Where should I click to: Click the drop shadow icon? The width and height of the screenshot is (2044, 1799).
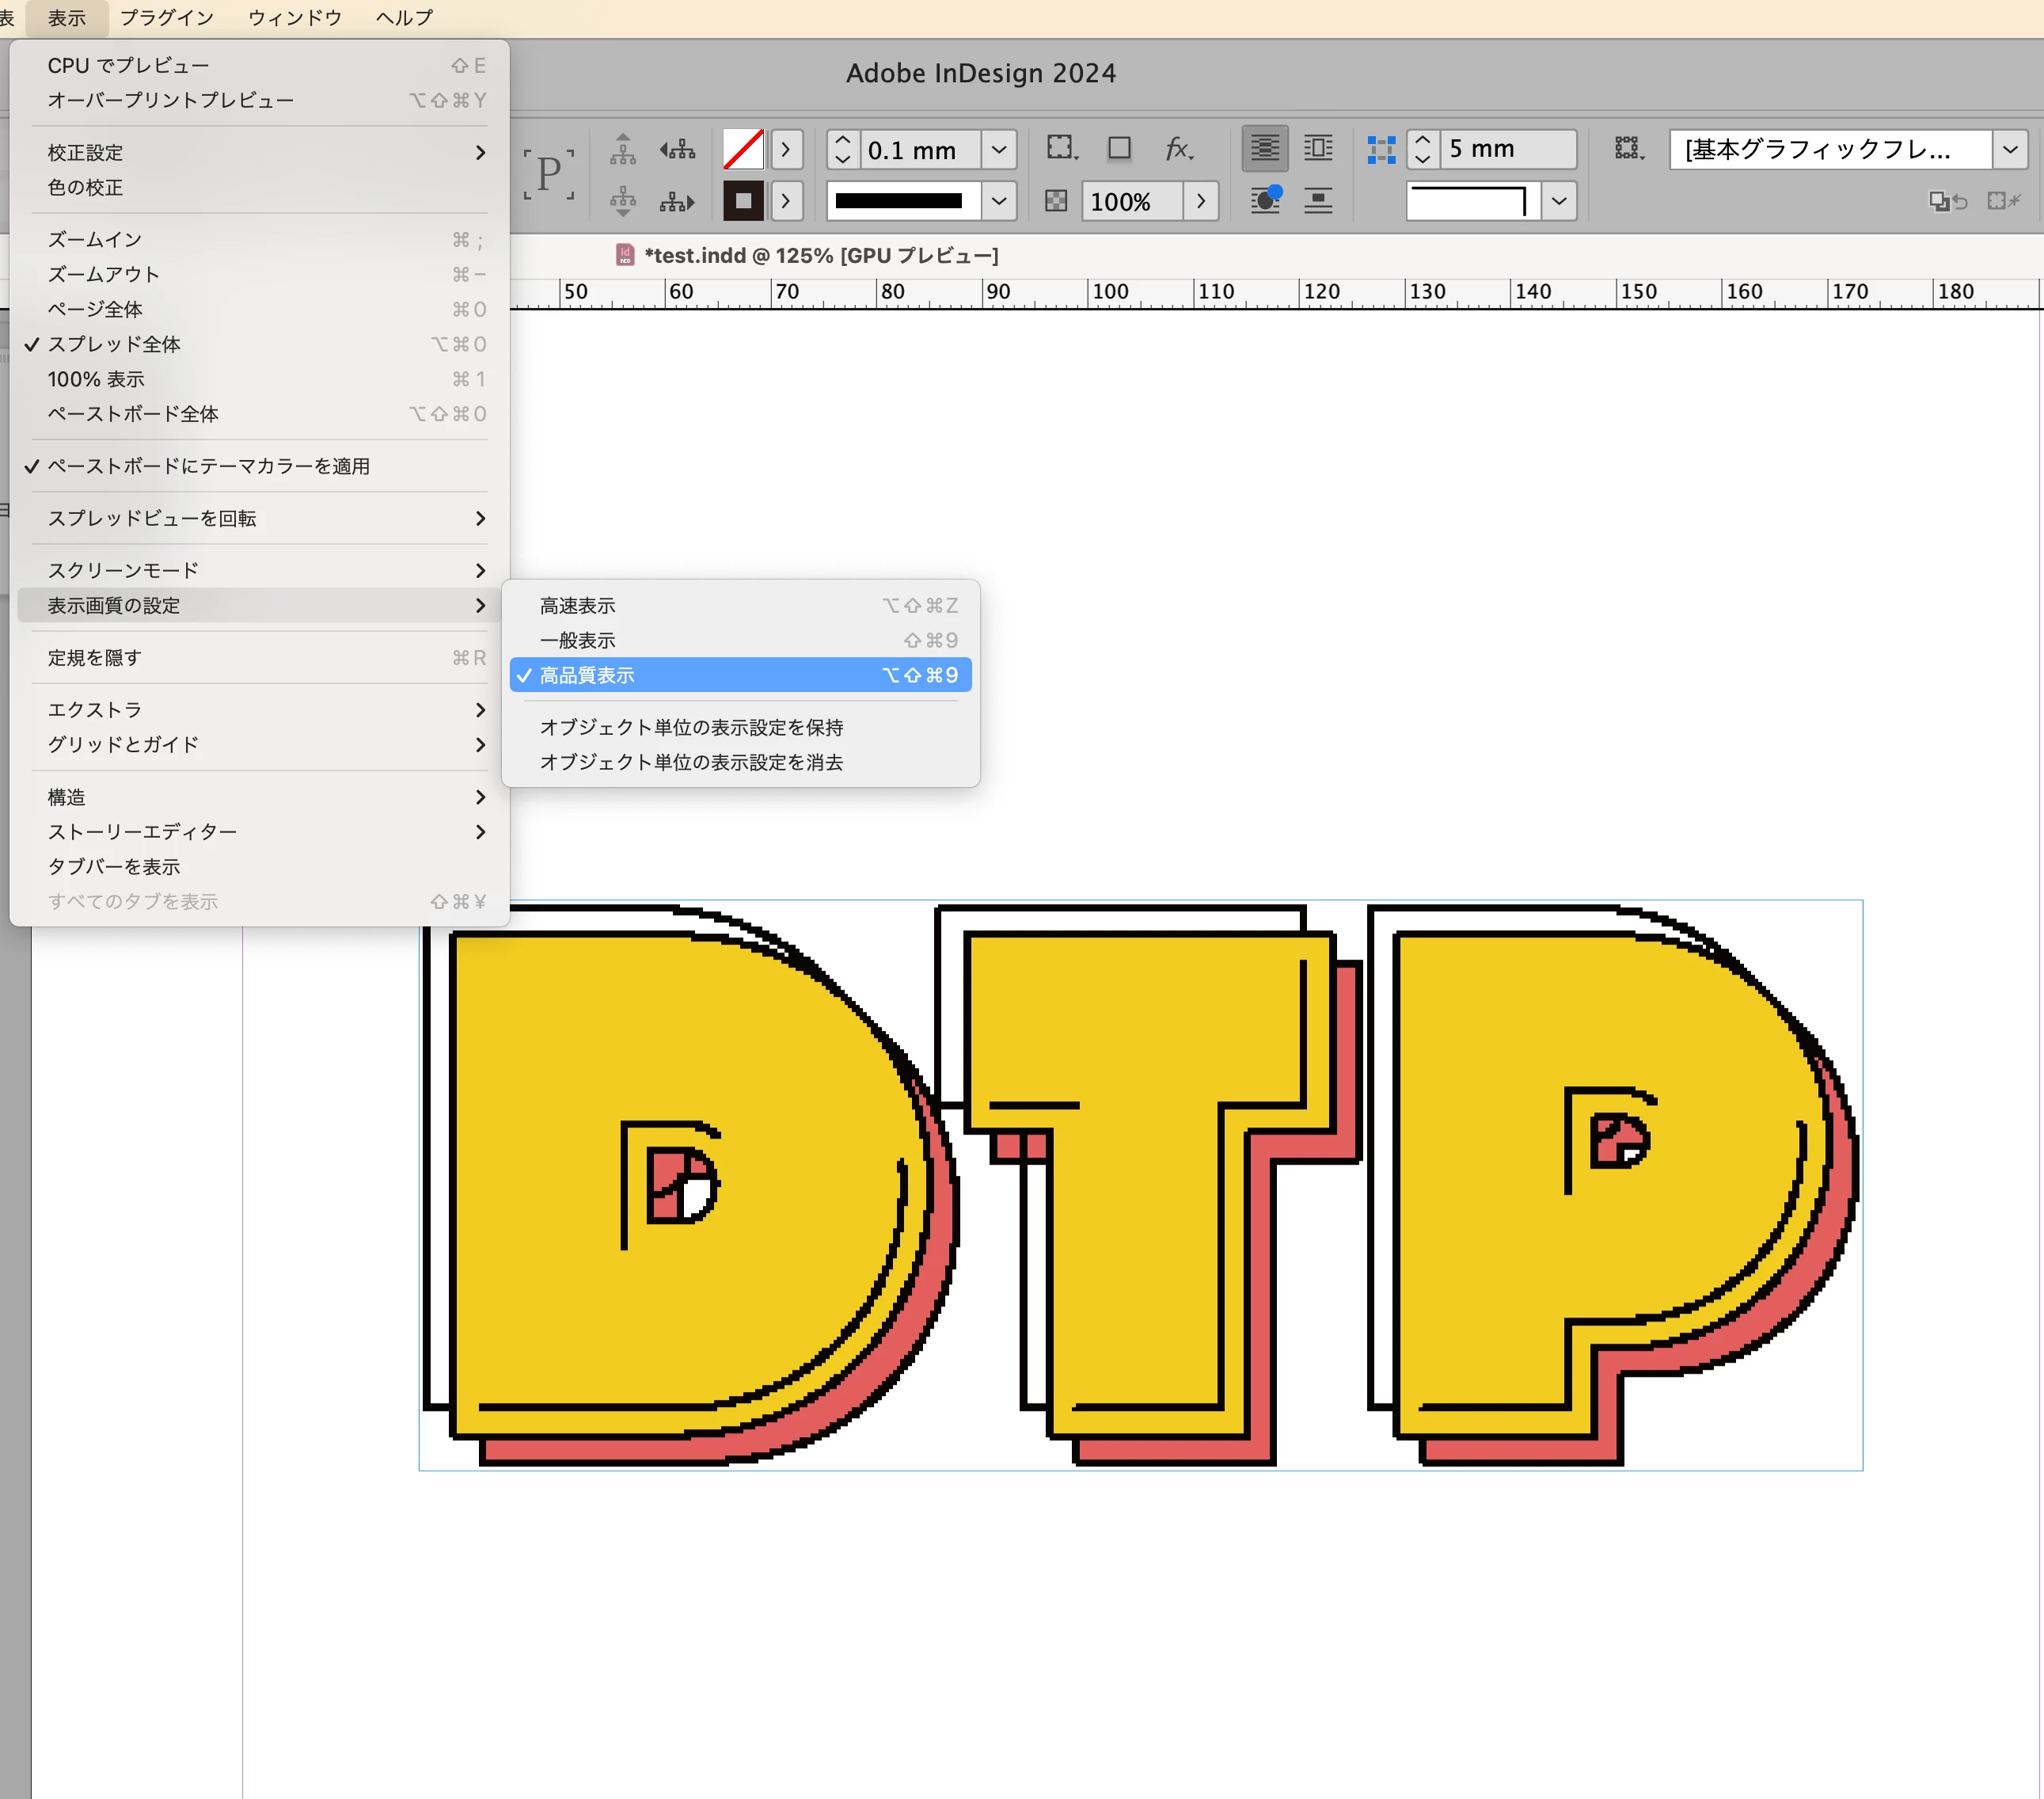click(x=1119, y=149)
